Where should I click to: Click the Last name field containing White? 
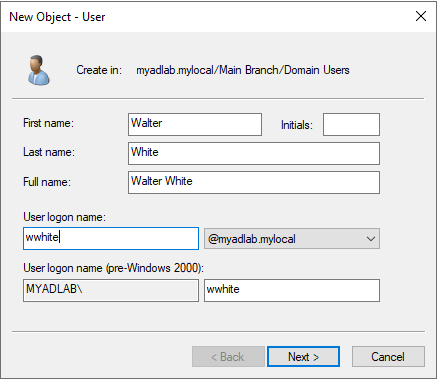pyautogui.click(x=254, y=153)
